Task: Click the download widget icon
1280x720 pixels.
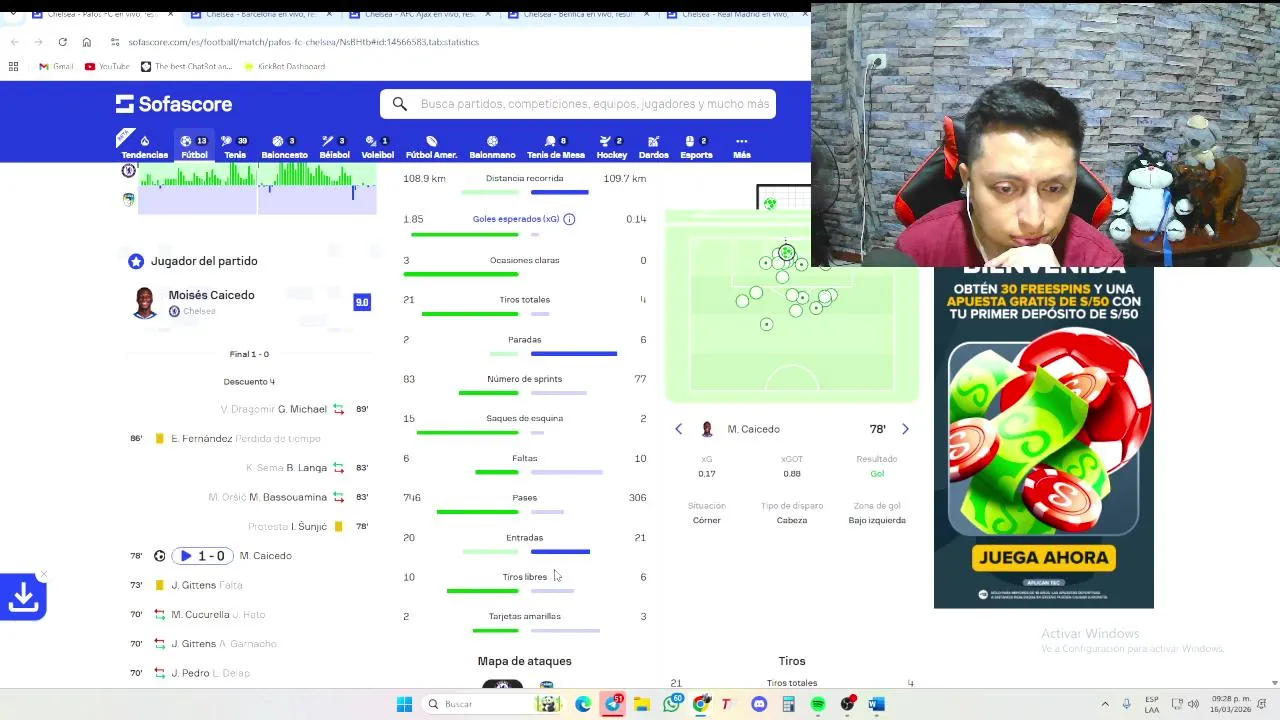Action: pos(23,597)
